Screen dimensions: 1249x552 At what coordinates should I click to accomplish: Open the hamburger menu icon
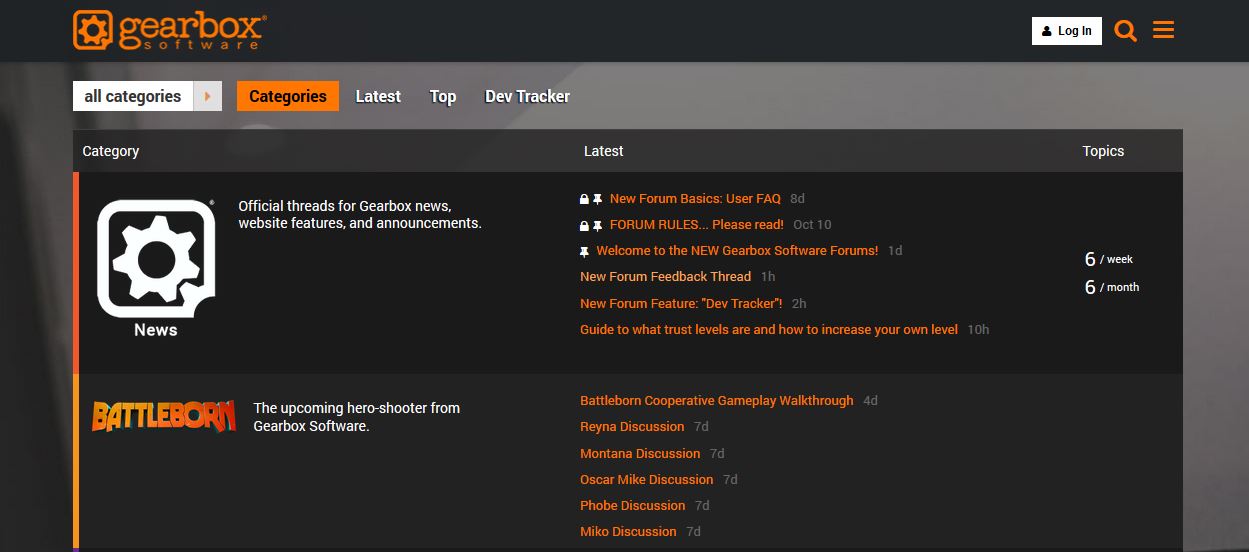[1163, 30]
